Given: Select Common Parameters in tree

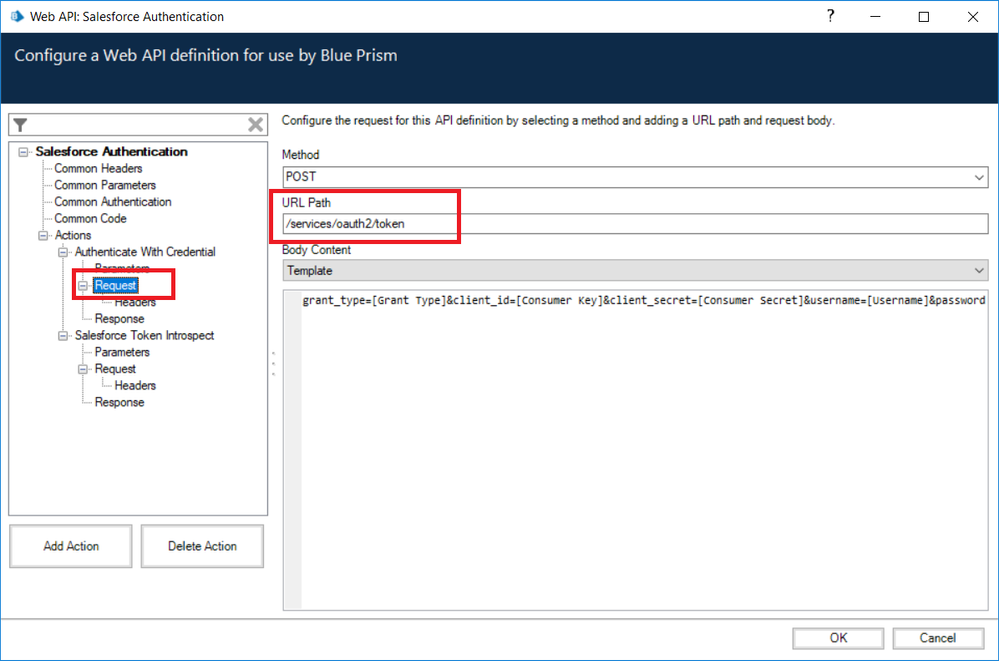Looking at the screenshot, I should pos(105,185).
